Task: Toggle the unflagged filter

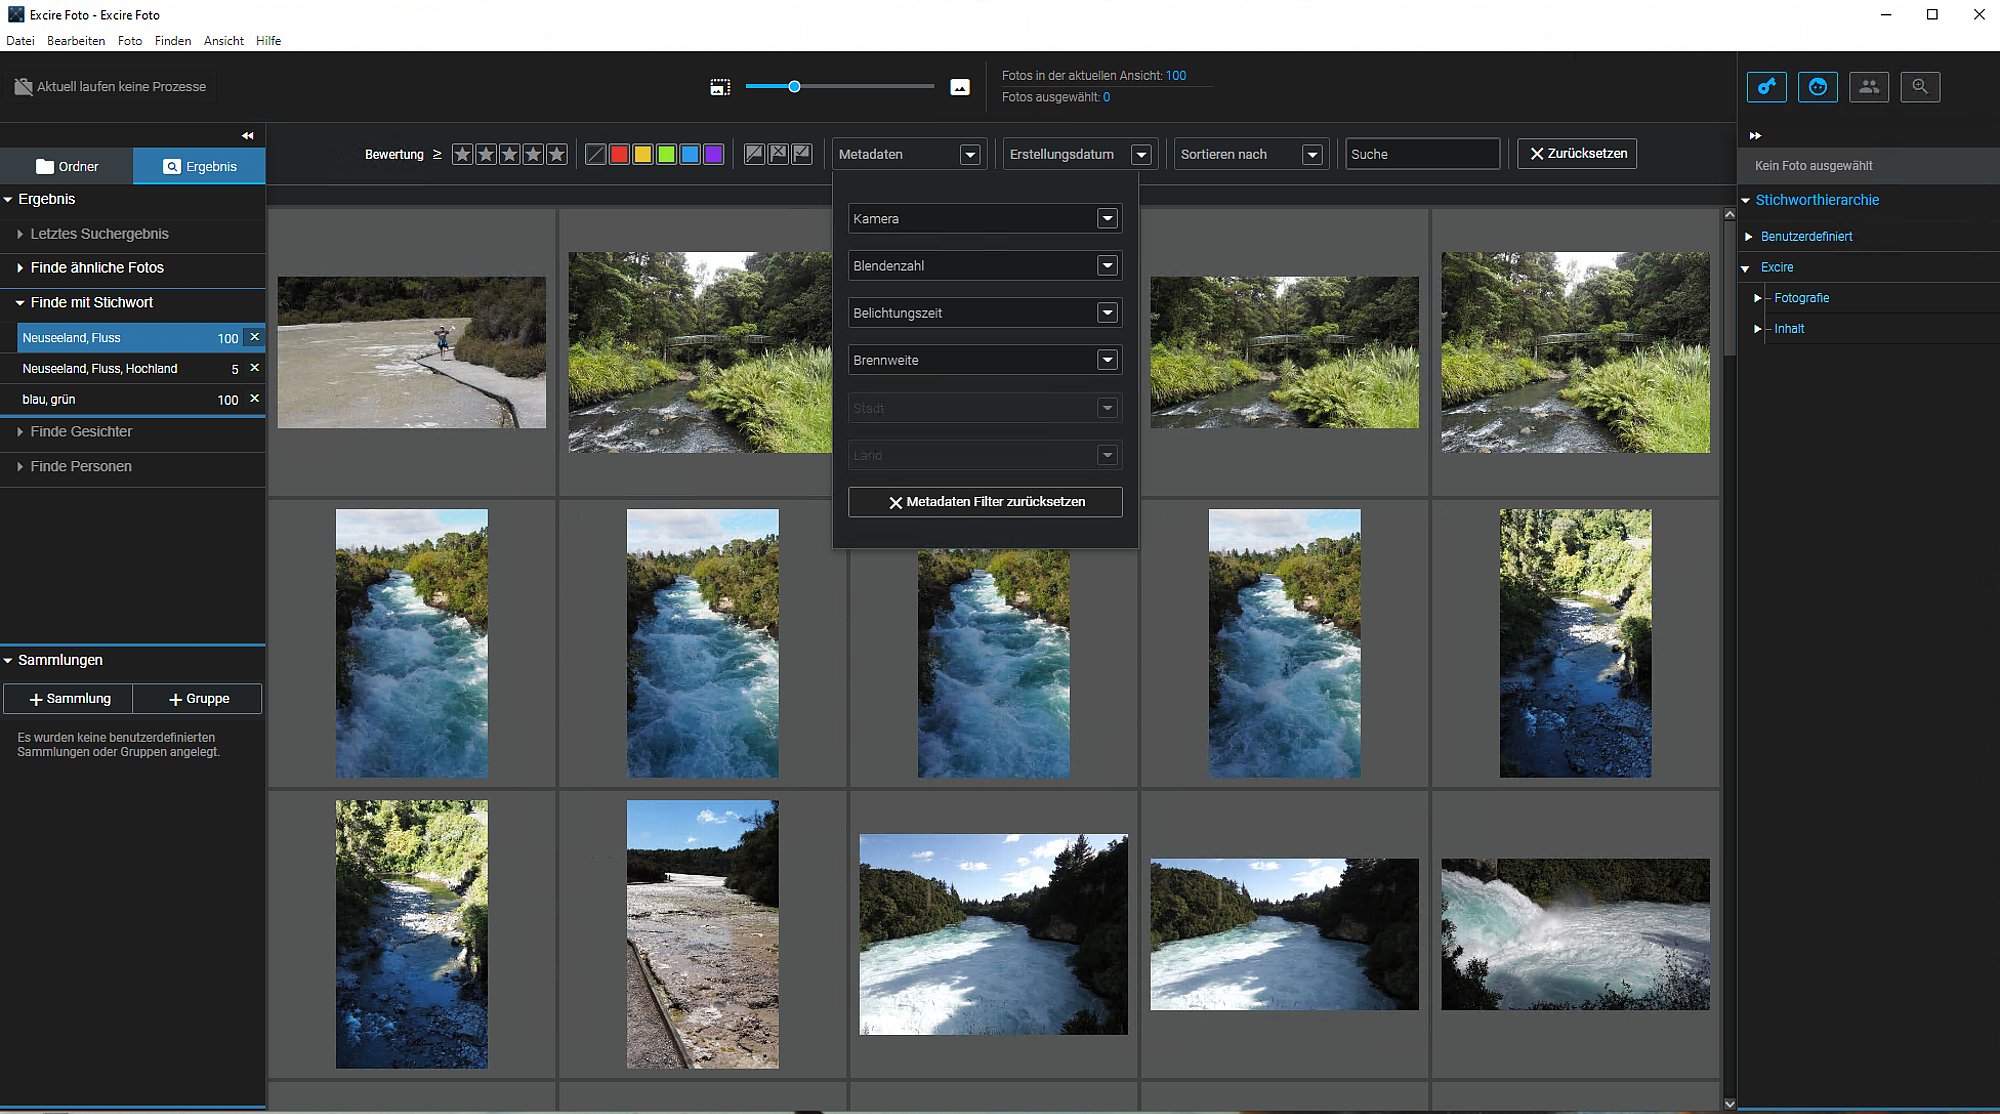Action: [x=754, y=154]
